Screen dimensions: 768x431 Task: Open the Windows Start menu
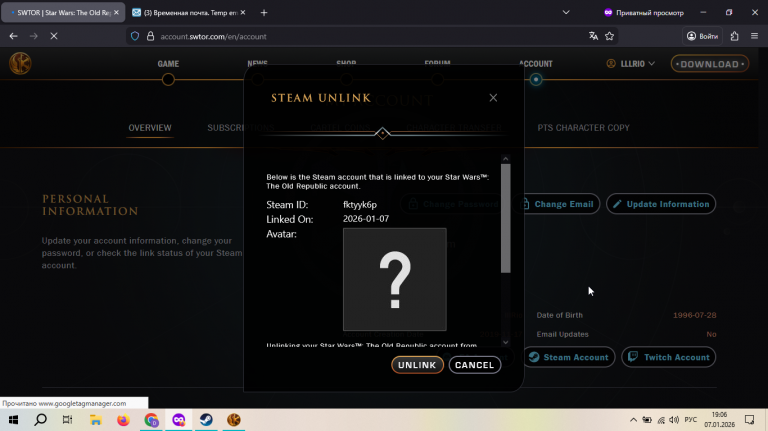tap(13, 420)
